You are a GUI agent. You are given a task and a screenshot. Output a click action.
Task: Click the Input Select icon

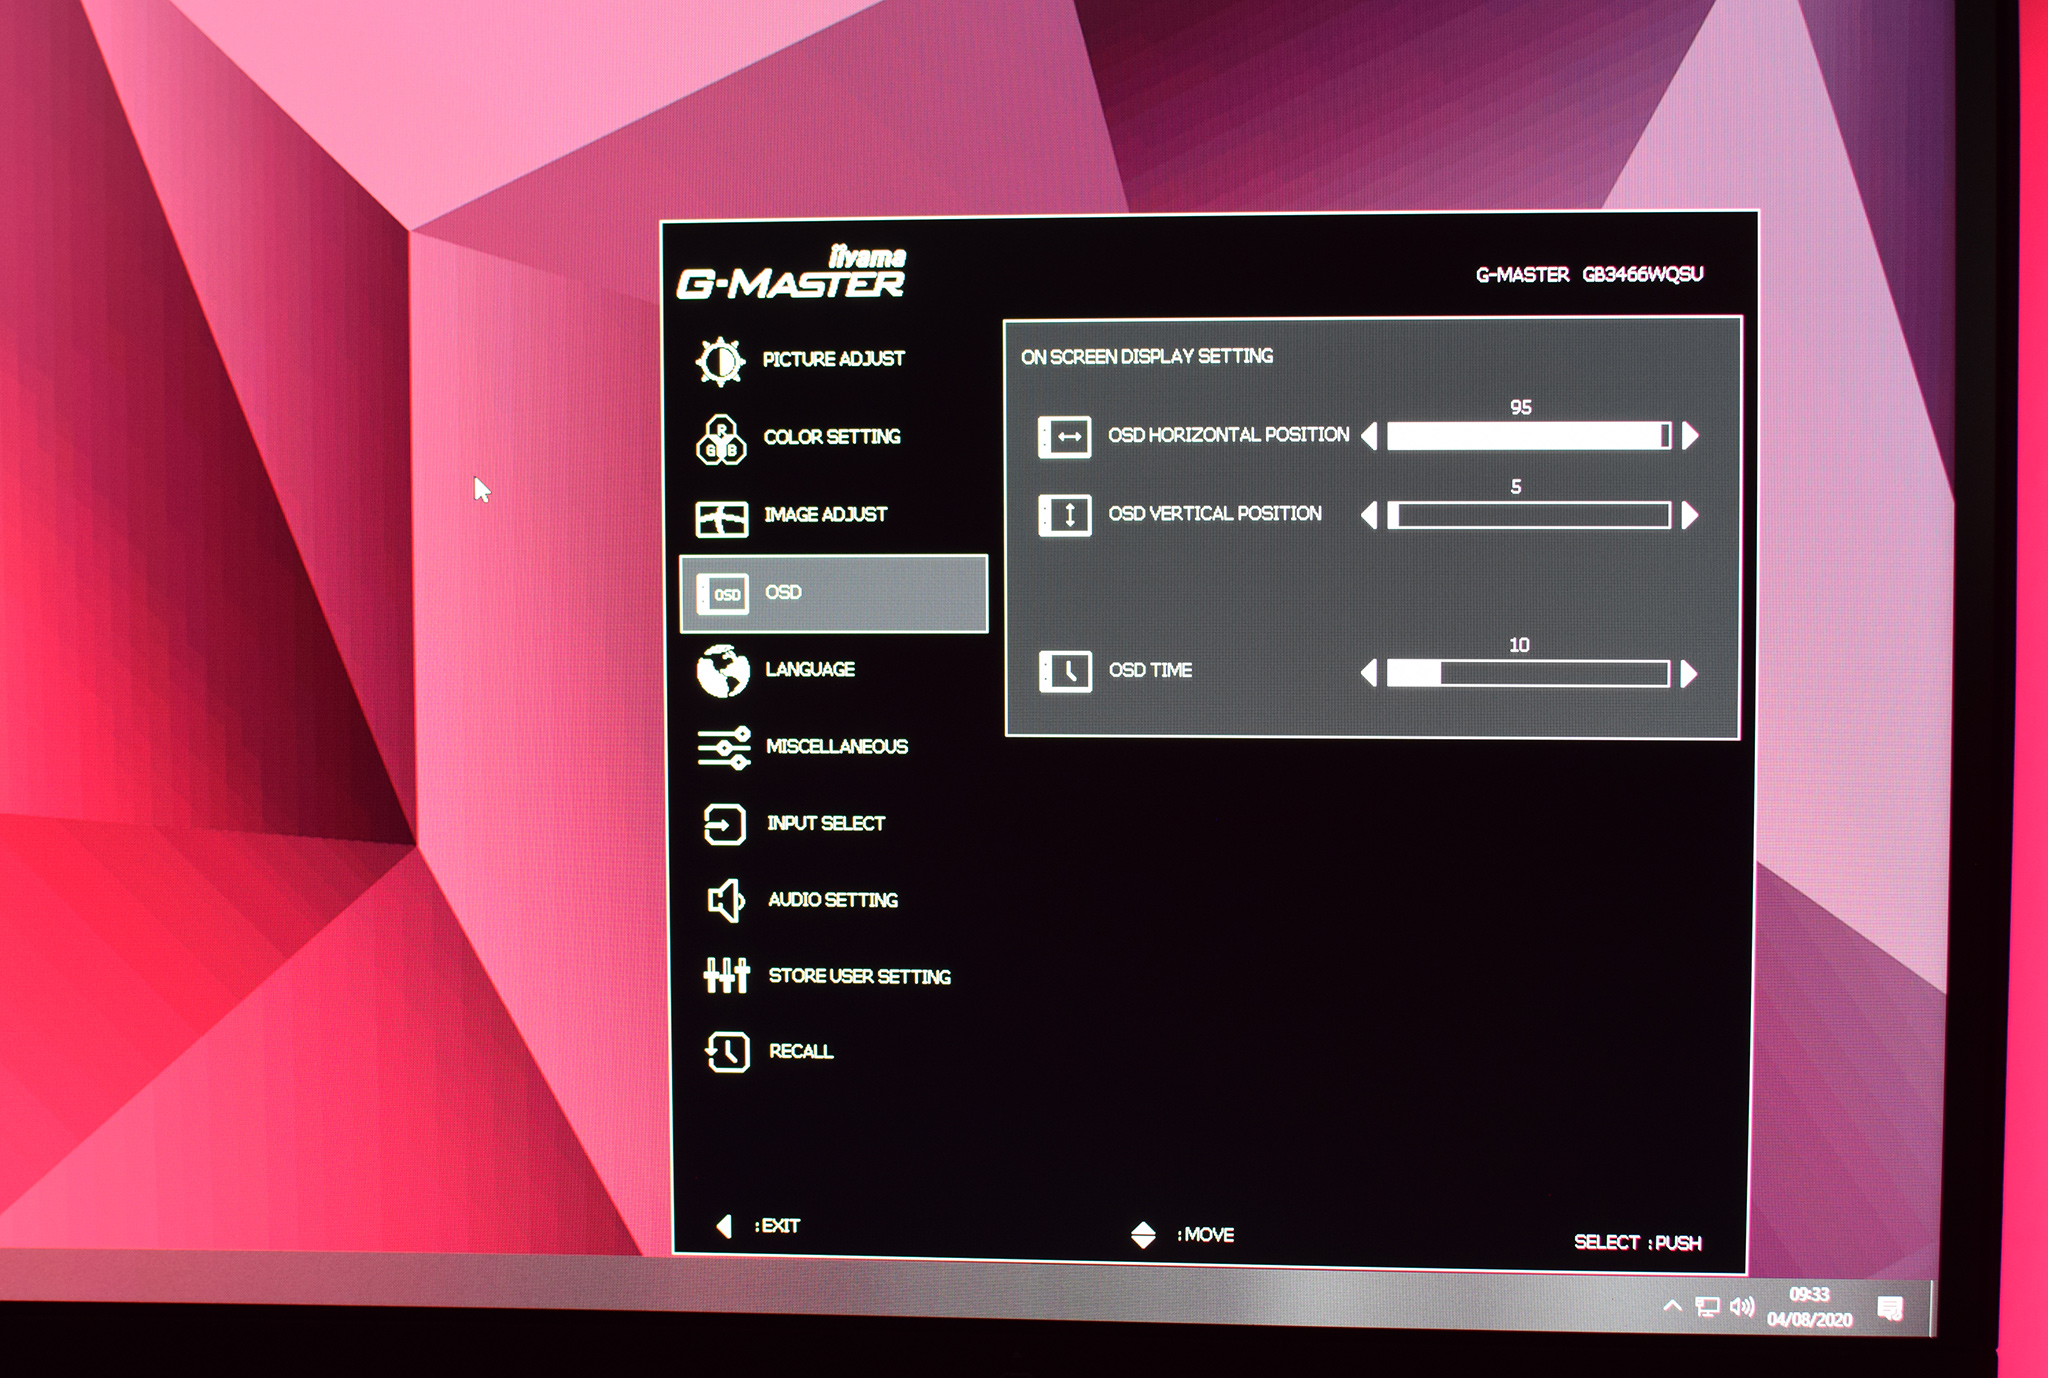tap(724, 825)
